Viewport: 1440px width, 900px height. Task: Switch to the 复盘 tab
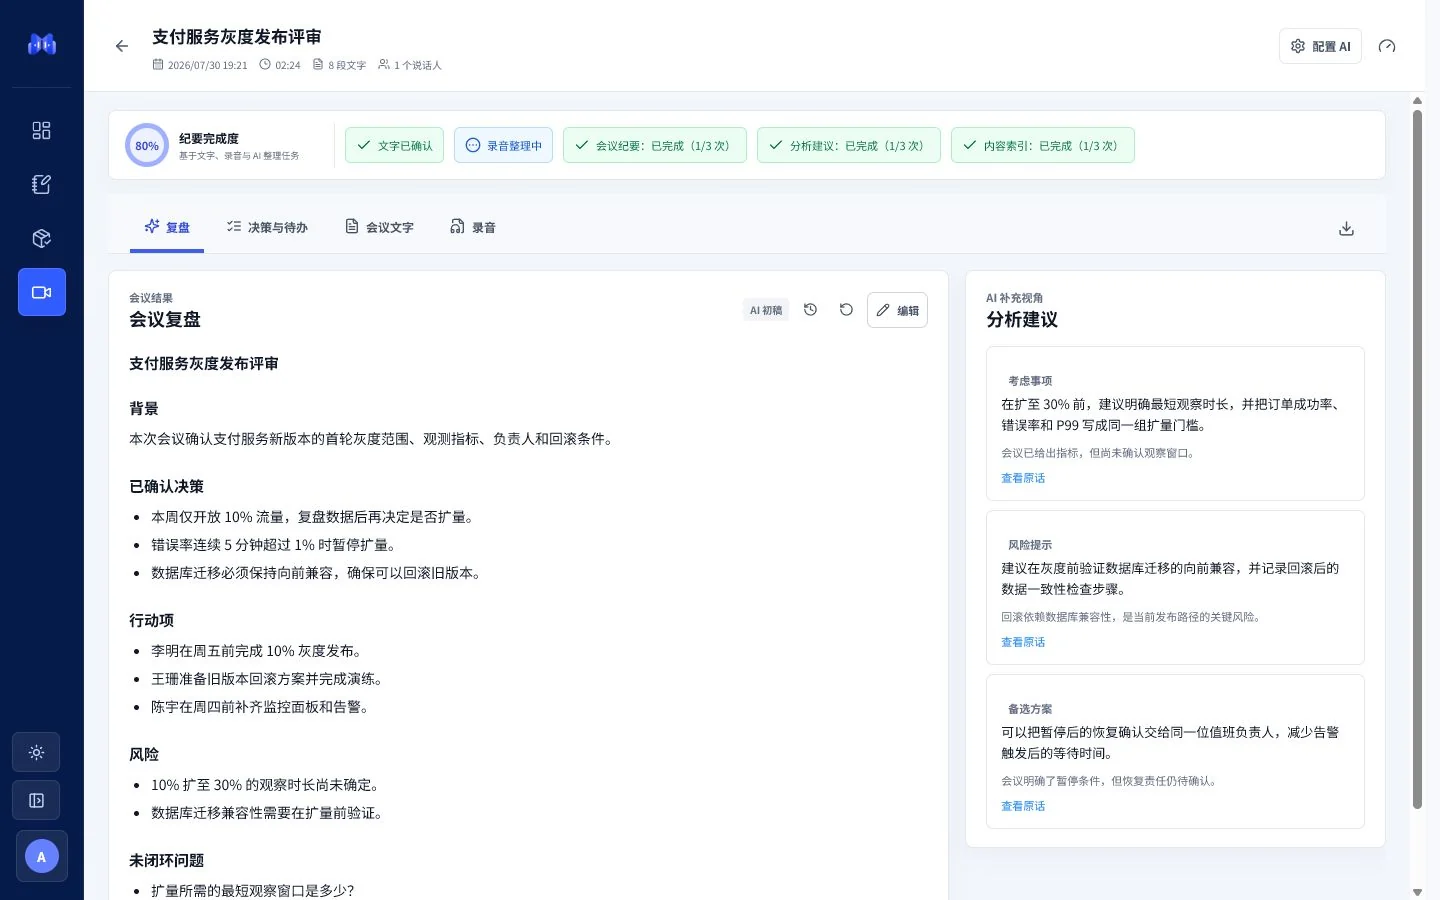point(167,227)
